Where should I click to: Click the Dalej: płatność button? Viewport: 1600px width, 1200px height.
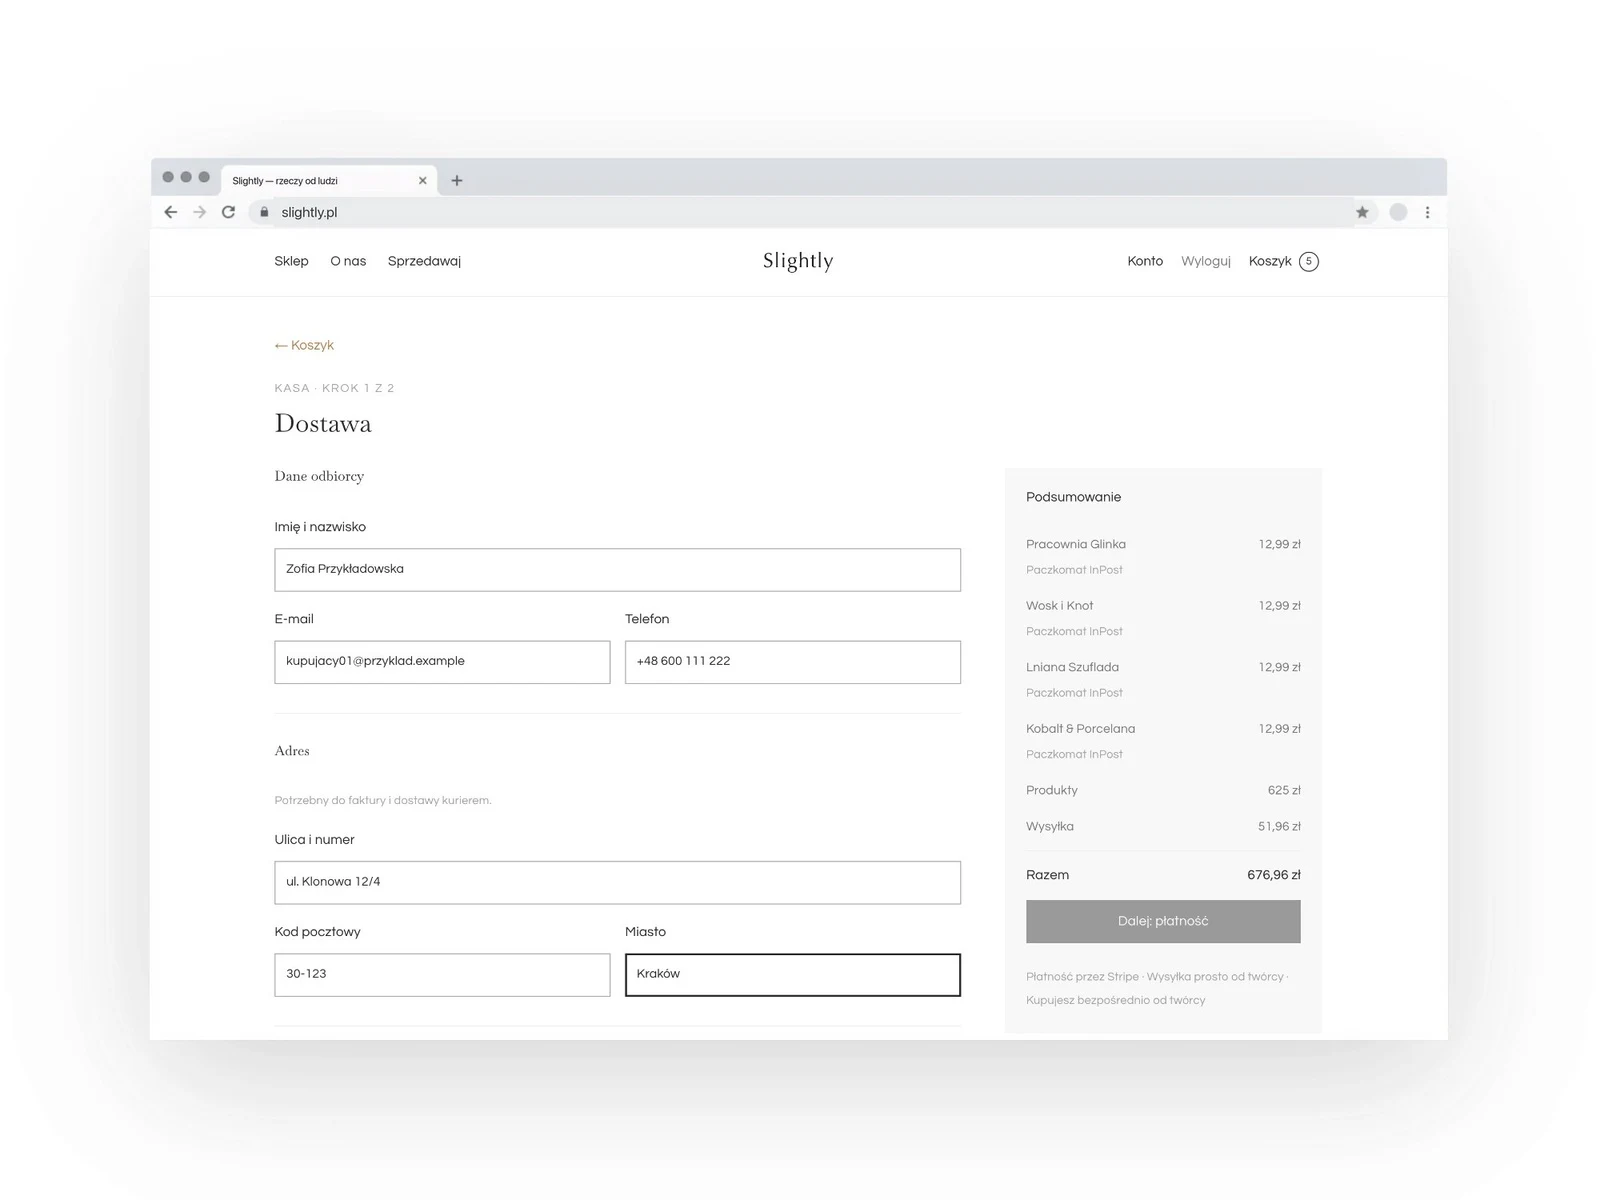(1163, 921)
